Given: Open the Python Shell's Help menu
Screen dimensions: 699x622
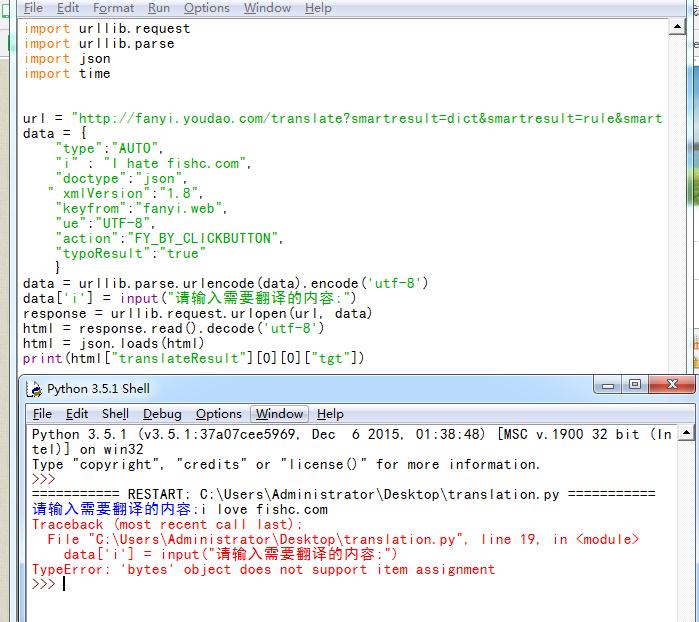Looking at the screenshot, I should [x=330, y=414].
